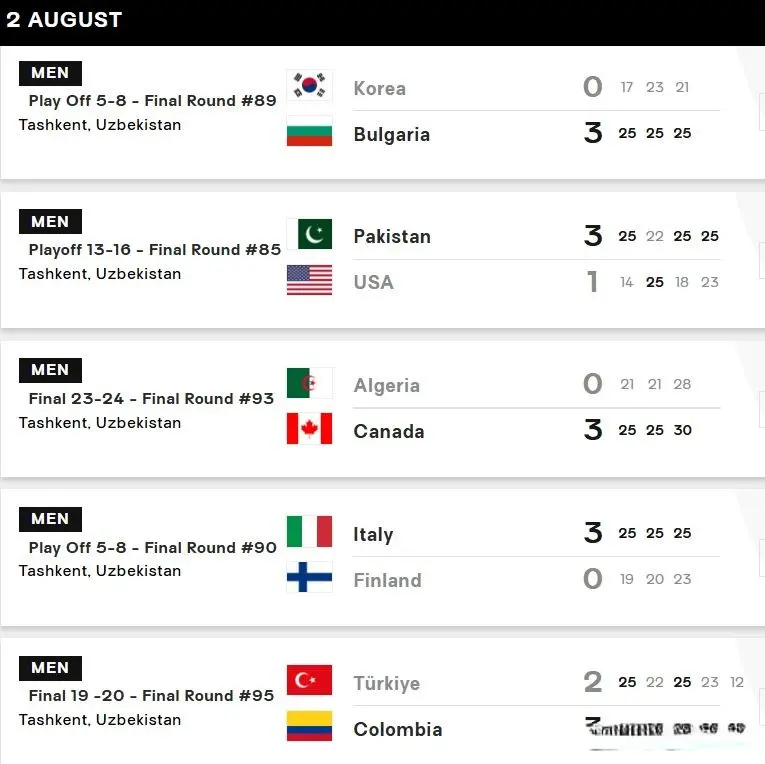
Task: Select the Italy team name
Action: [x=373, y=534]
